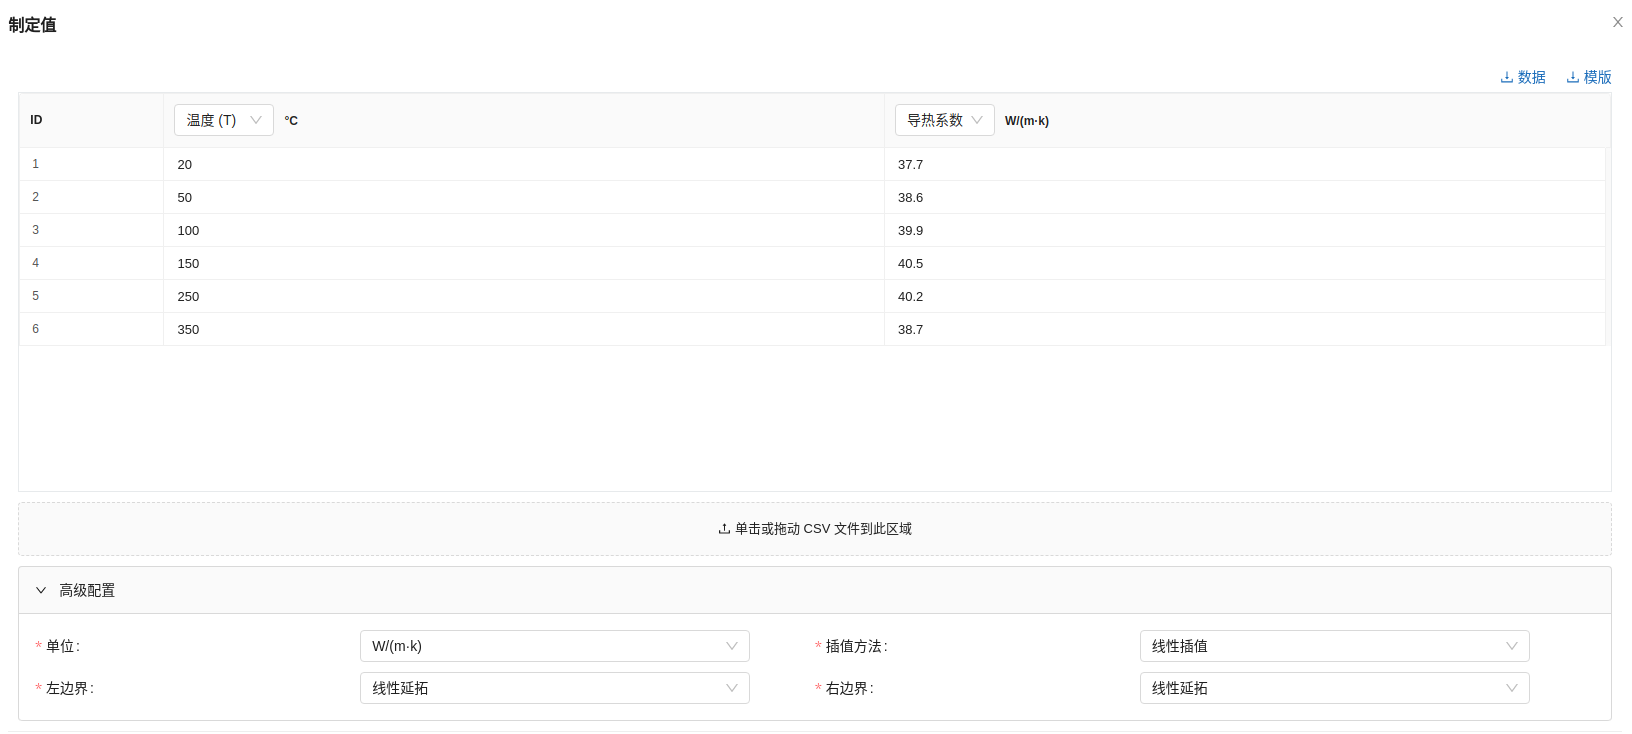Select conductivity cell 40.5
The image size is (1632, 734).
tap(1245, 263)
